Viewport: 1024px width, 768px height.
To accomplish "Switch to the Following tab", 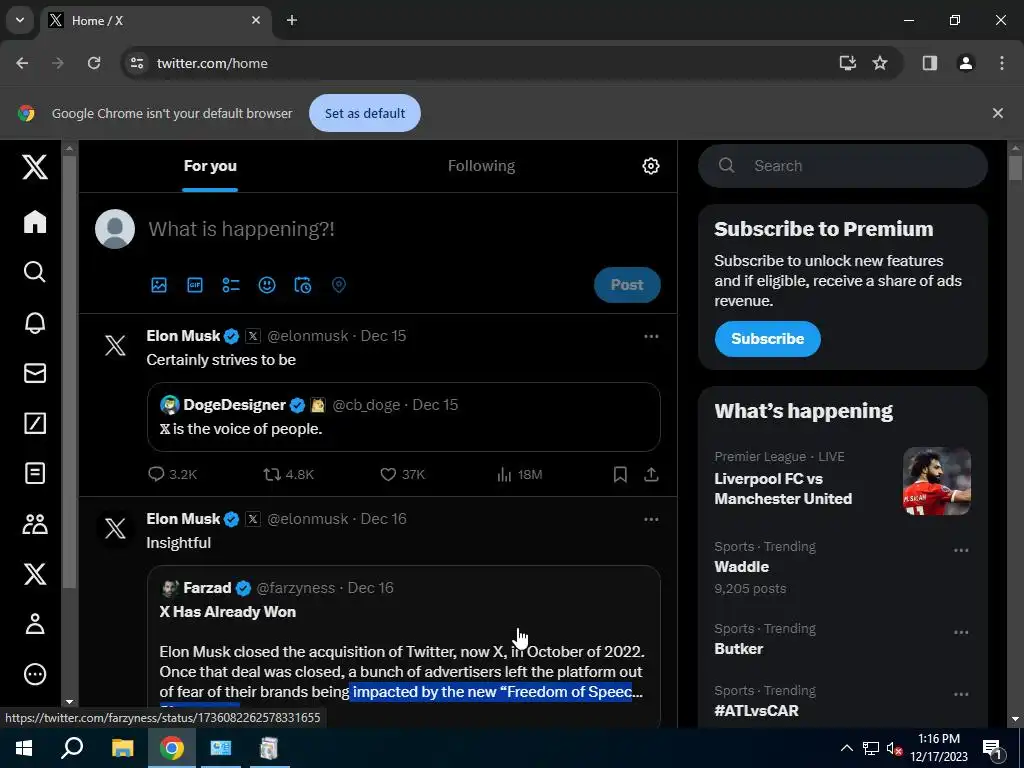I will [481, 166].
